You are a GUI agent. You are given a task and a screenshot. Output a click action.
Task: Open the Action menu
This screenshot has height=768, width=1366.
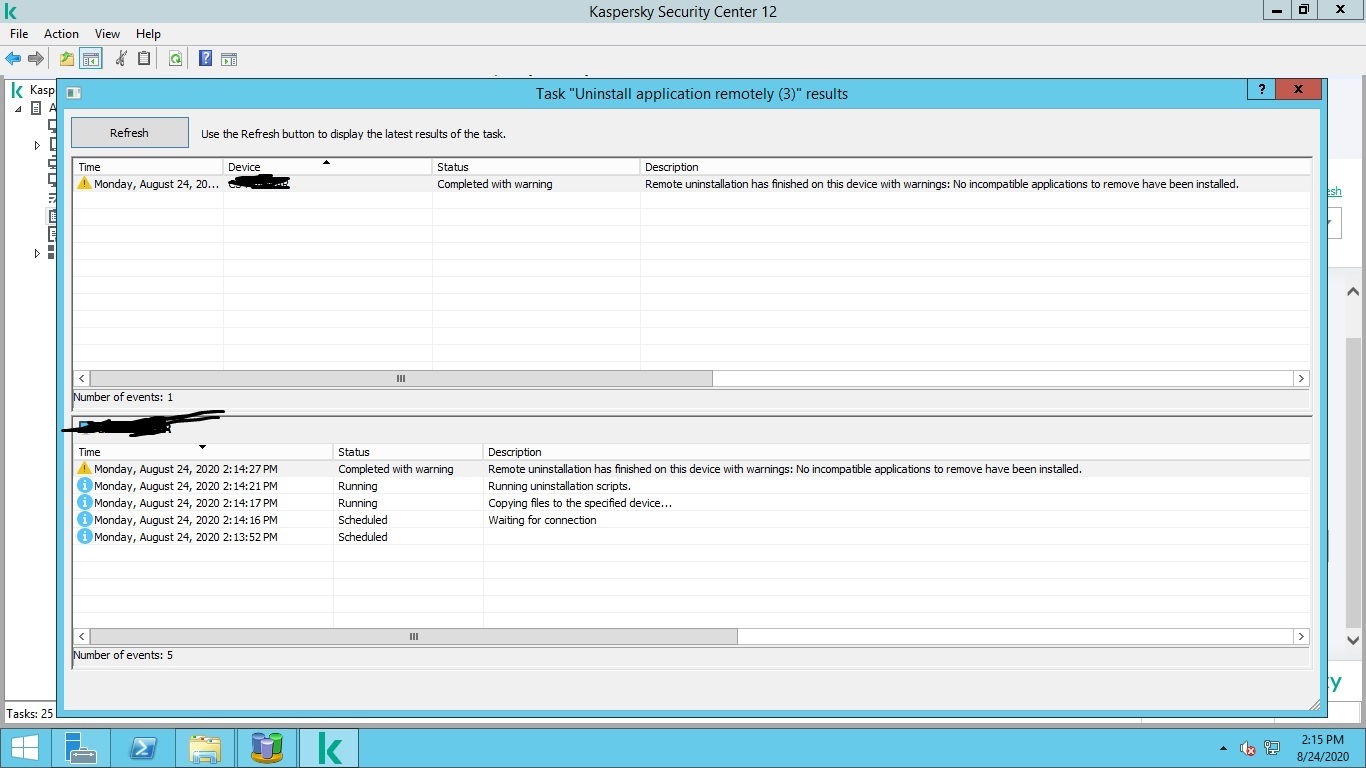click(x=61, y=34)
